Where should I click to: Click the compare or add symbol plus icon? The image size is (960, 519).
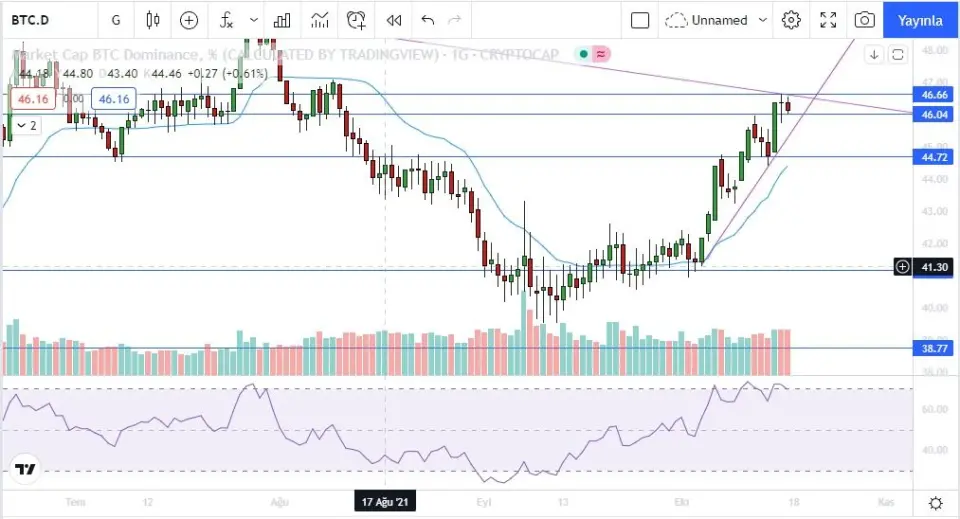click(x=189, y=20)
